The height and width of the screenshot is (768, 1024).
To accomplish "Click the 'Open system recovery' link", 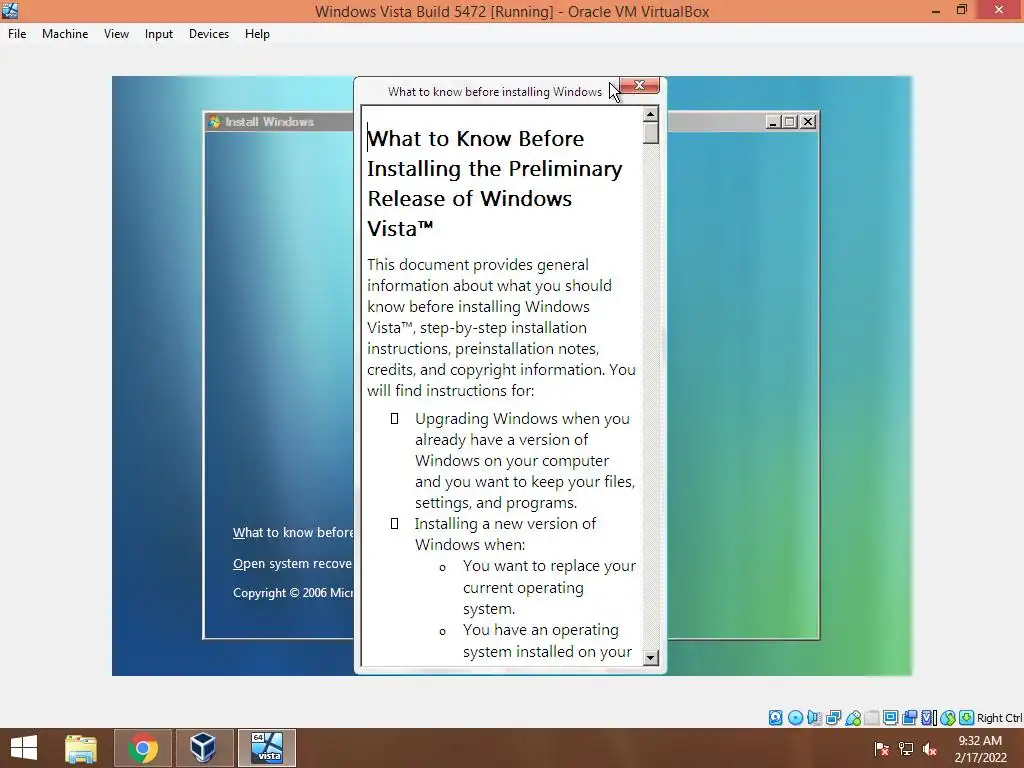I will 293,564.
